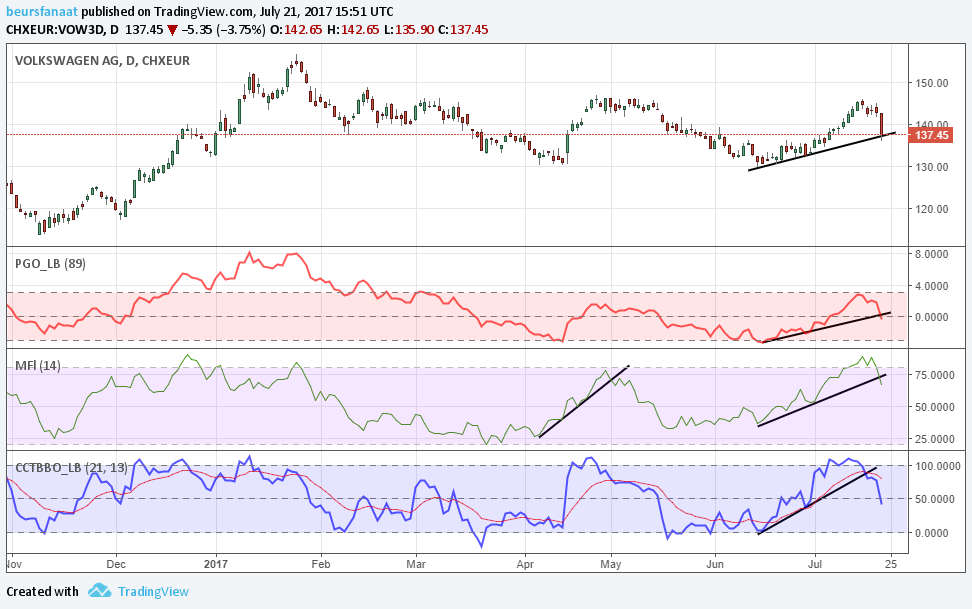This screenshot has width=972, height=609.
Task: Click the 75.0000 MFI axis value
Action: [x=934, y=375]
